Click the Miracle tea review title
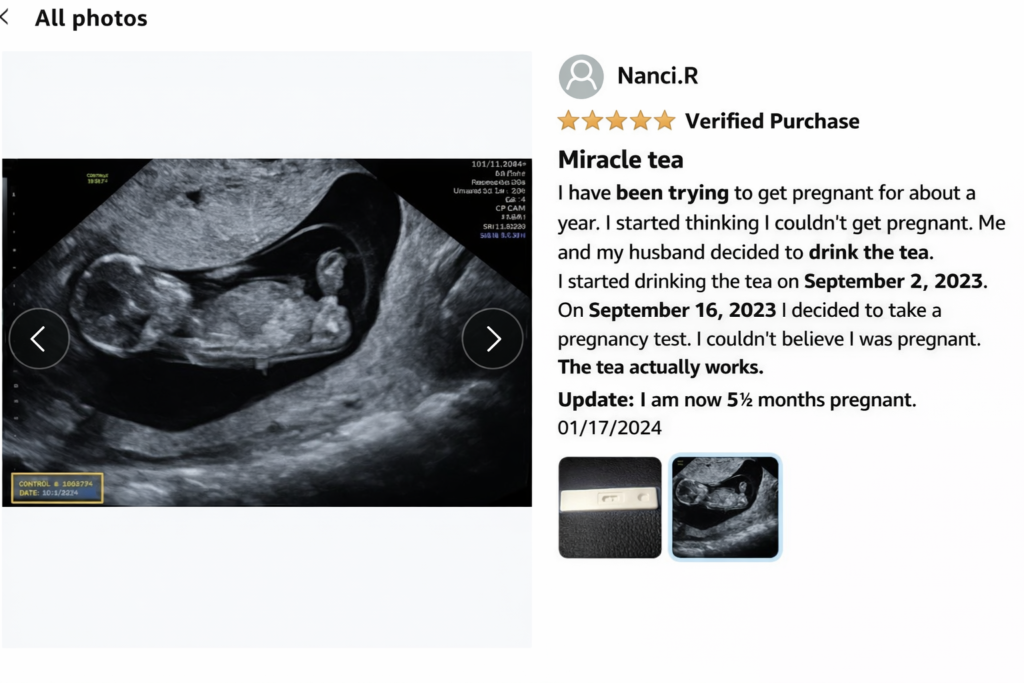1024x683 pixels. (621, 159)
